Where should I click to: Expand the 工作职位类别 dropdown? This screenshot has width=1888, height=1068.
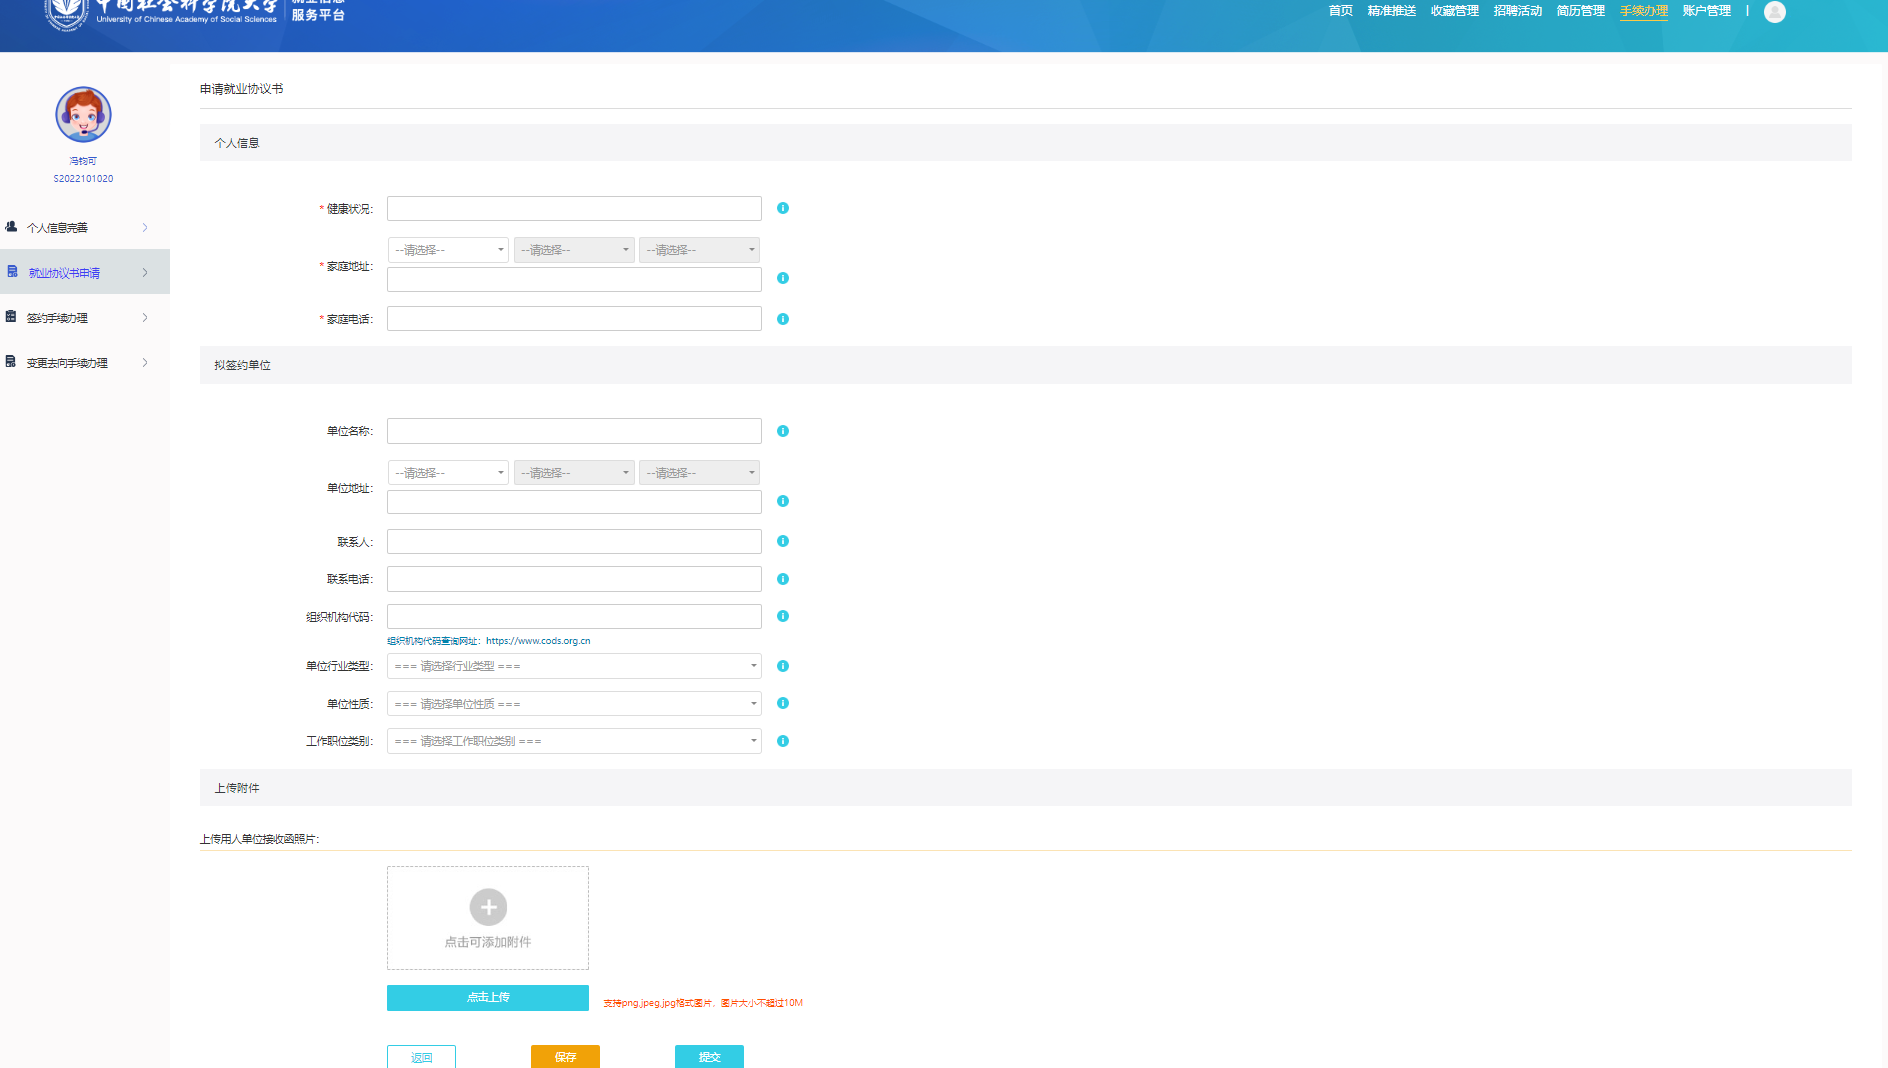point(574,741)
